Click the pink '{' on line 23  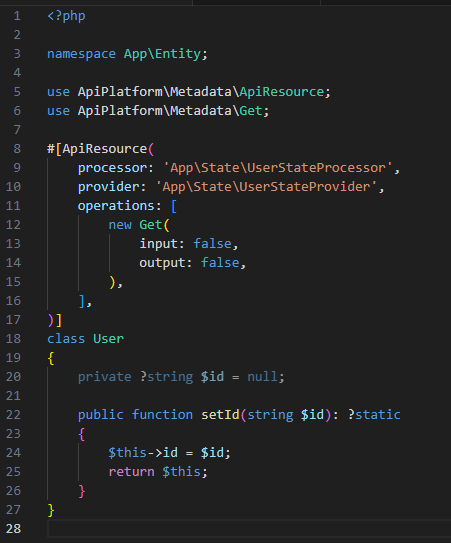81,434
